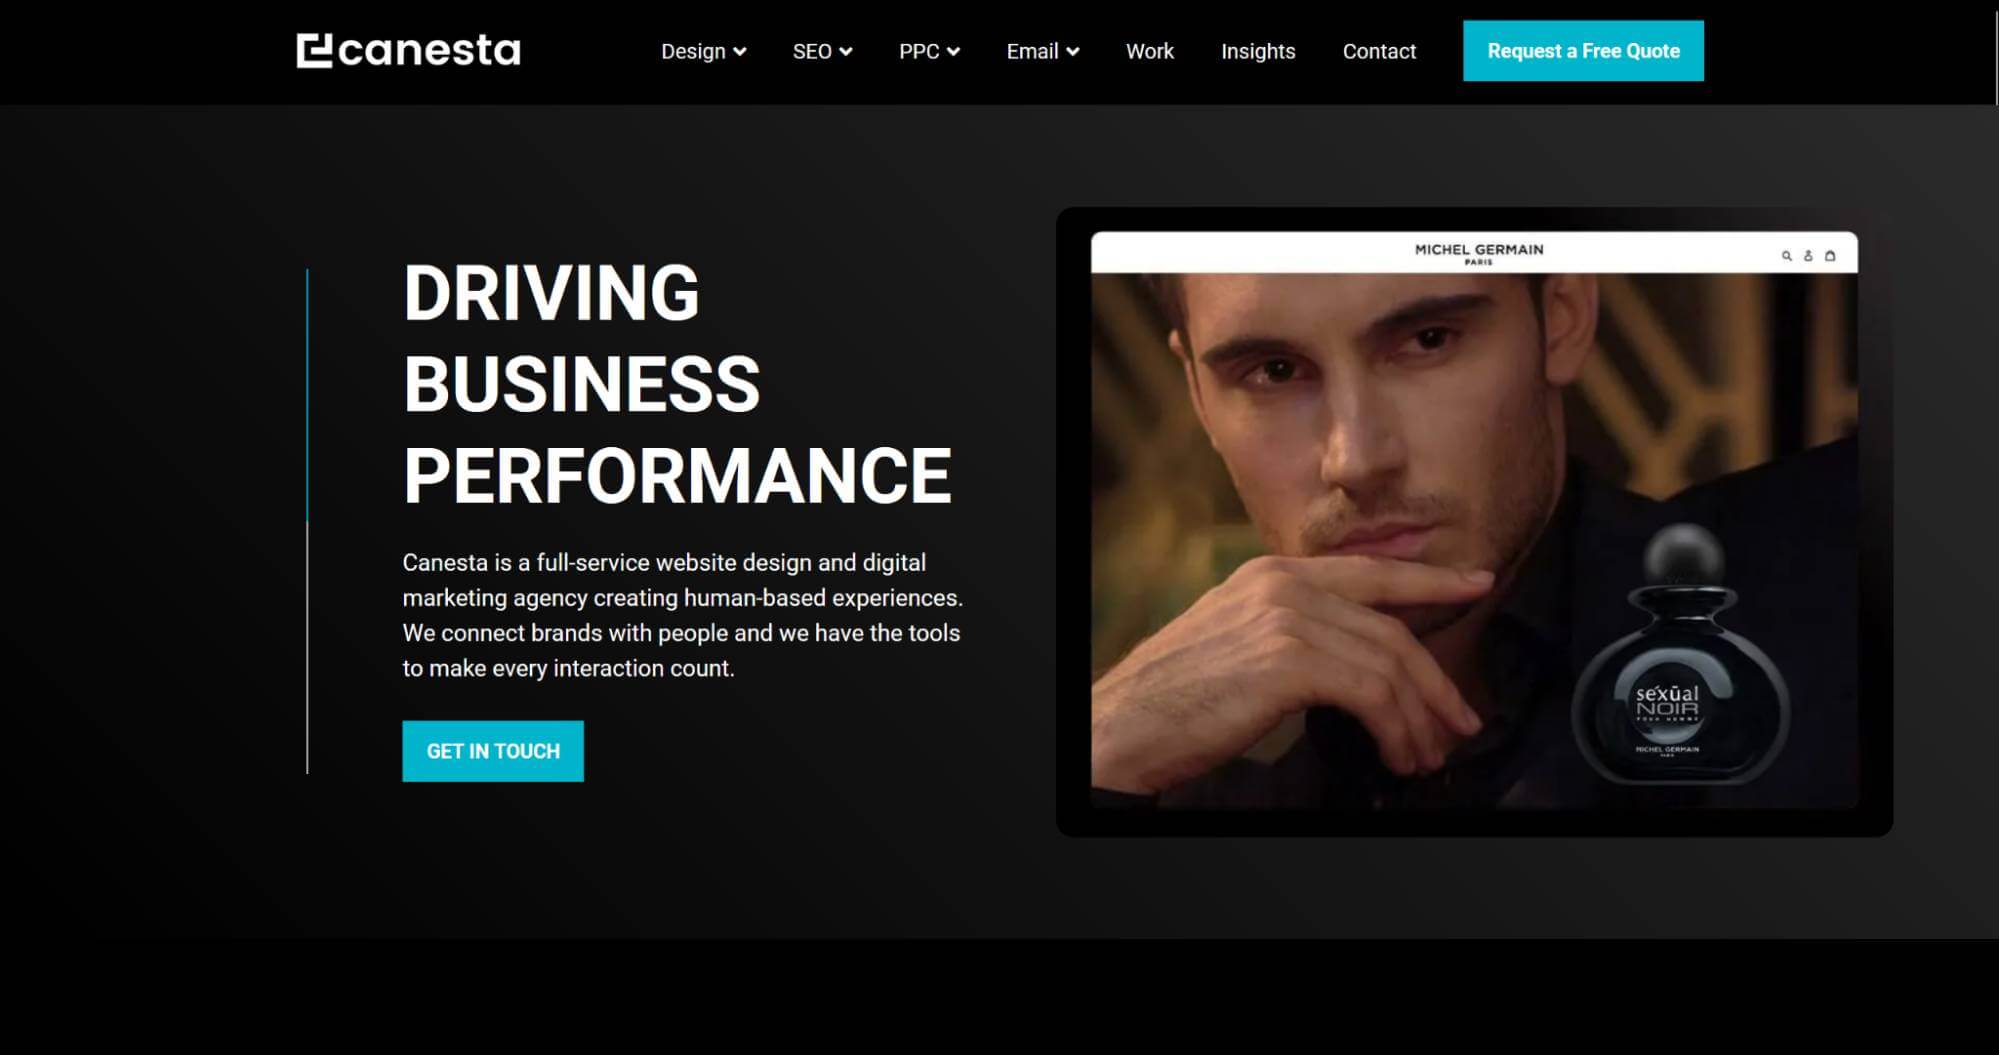
Task: Open the Work page
Action: coord(1150,51)
